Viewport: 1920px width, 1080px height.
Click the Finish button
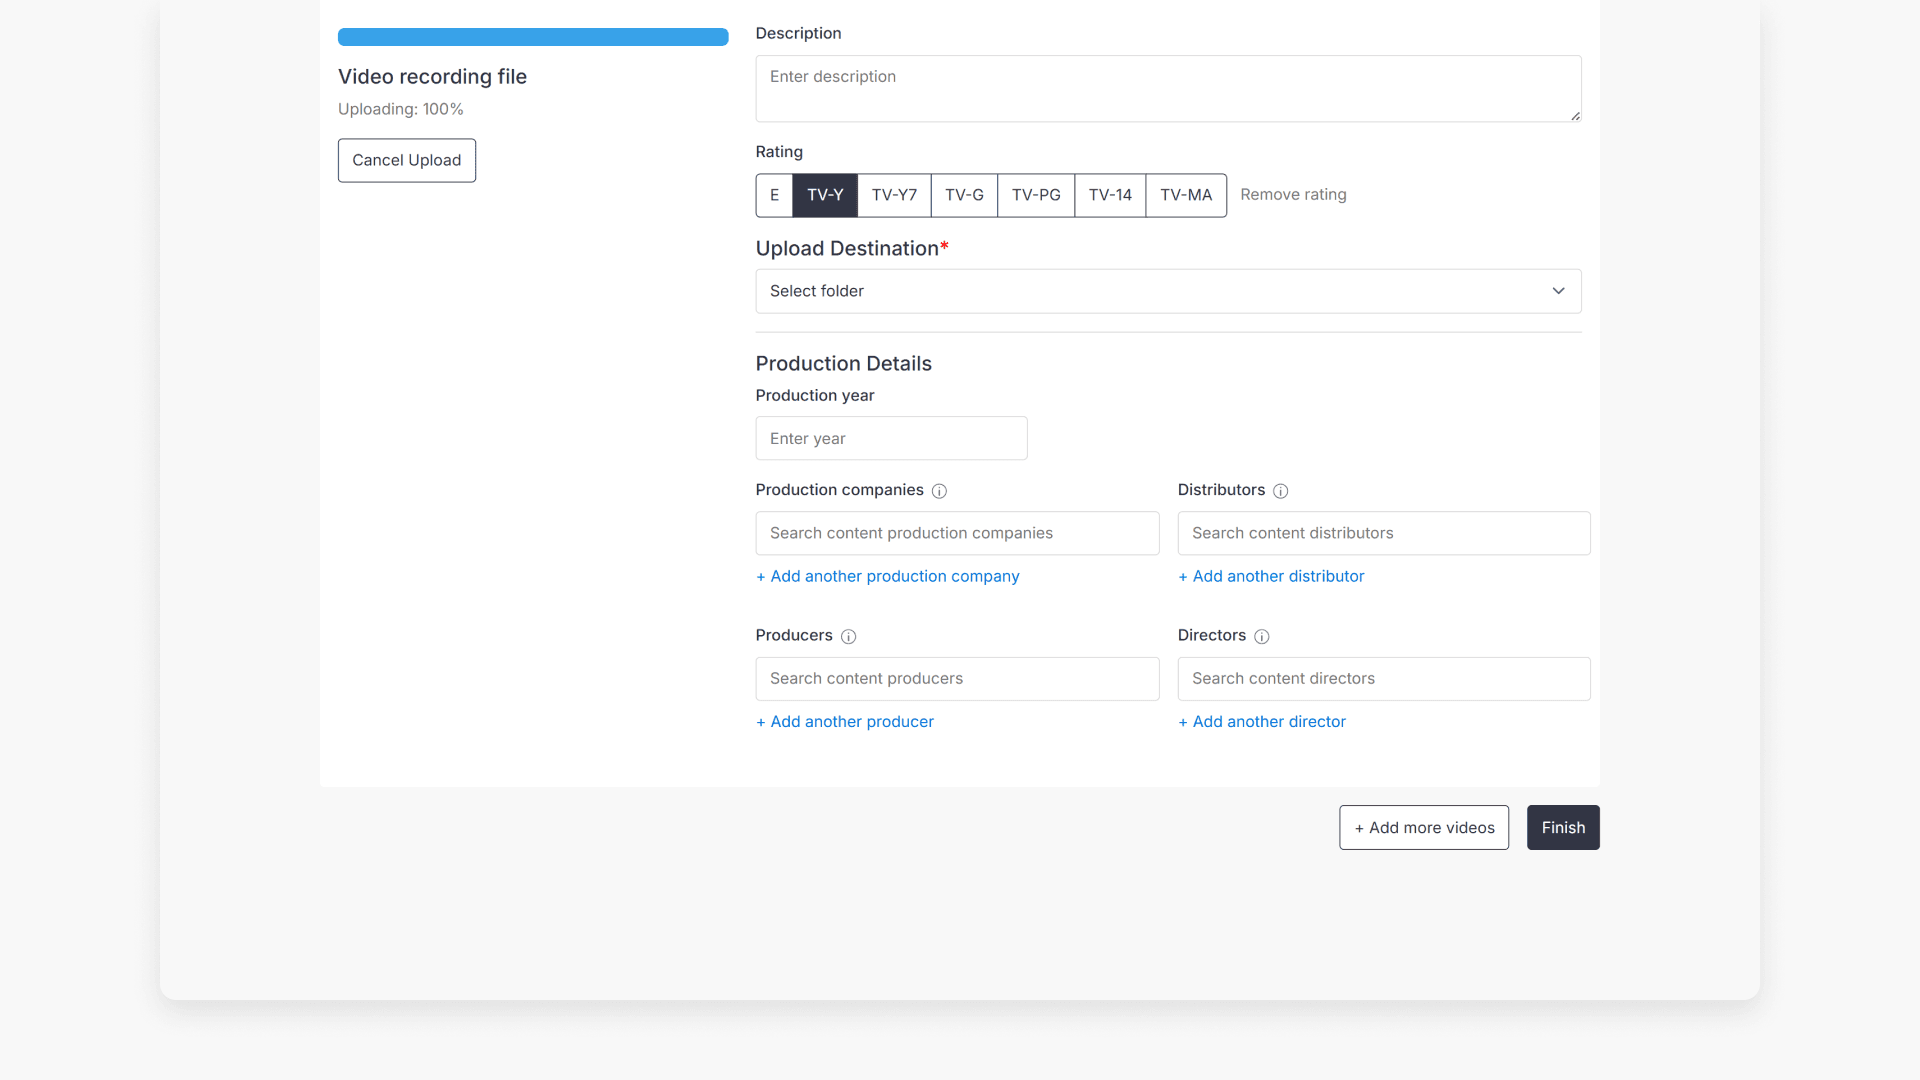tap(1562, 827)
